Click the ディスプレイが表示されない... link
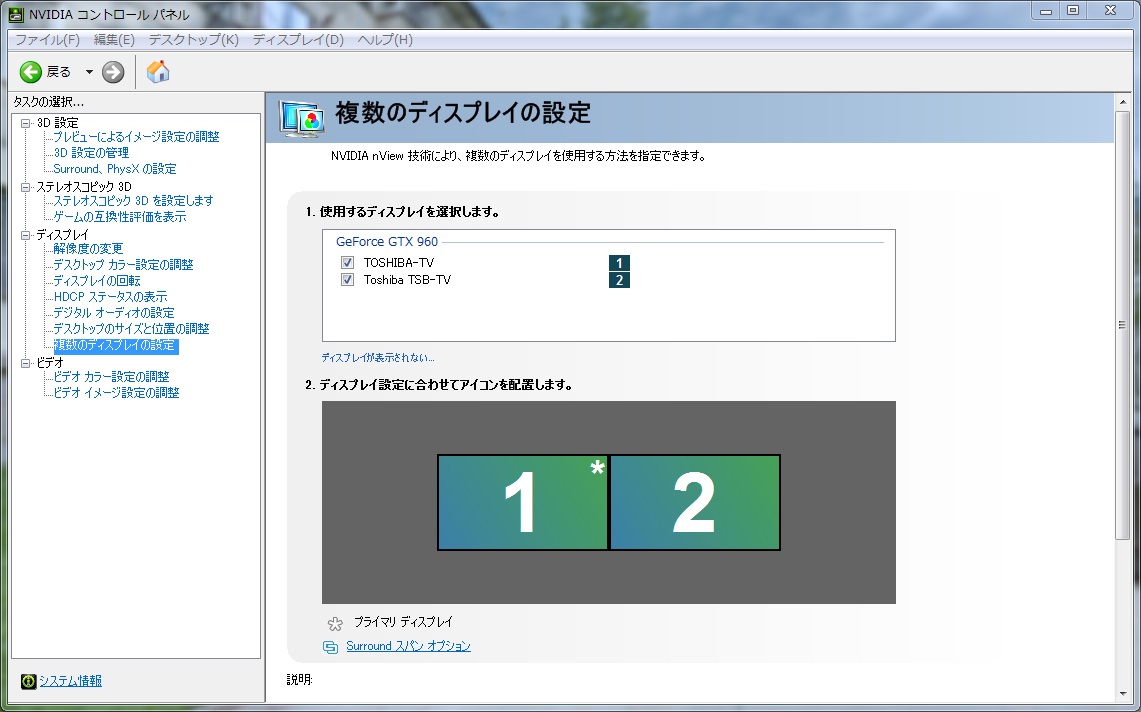The height and width of the screenshot is (712, 1141). tap(378, 357)
